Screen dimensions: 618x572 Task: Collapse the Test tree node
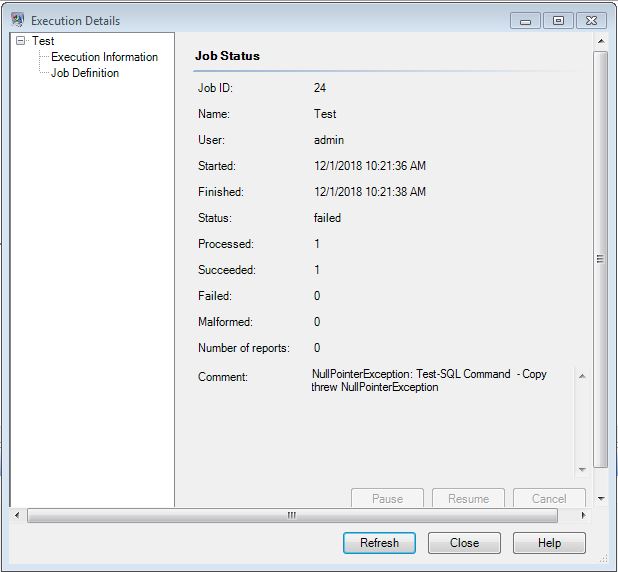tap(20, 41)
